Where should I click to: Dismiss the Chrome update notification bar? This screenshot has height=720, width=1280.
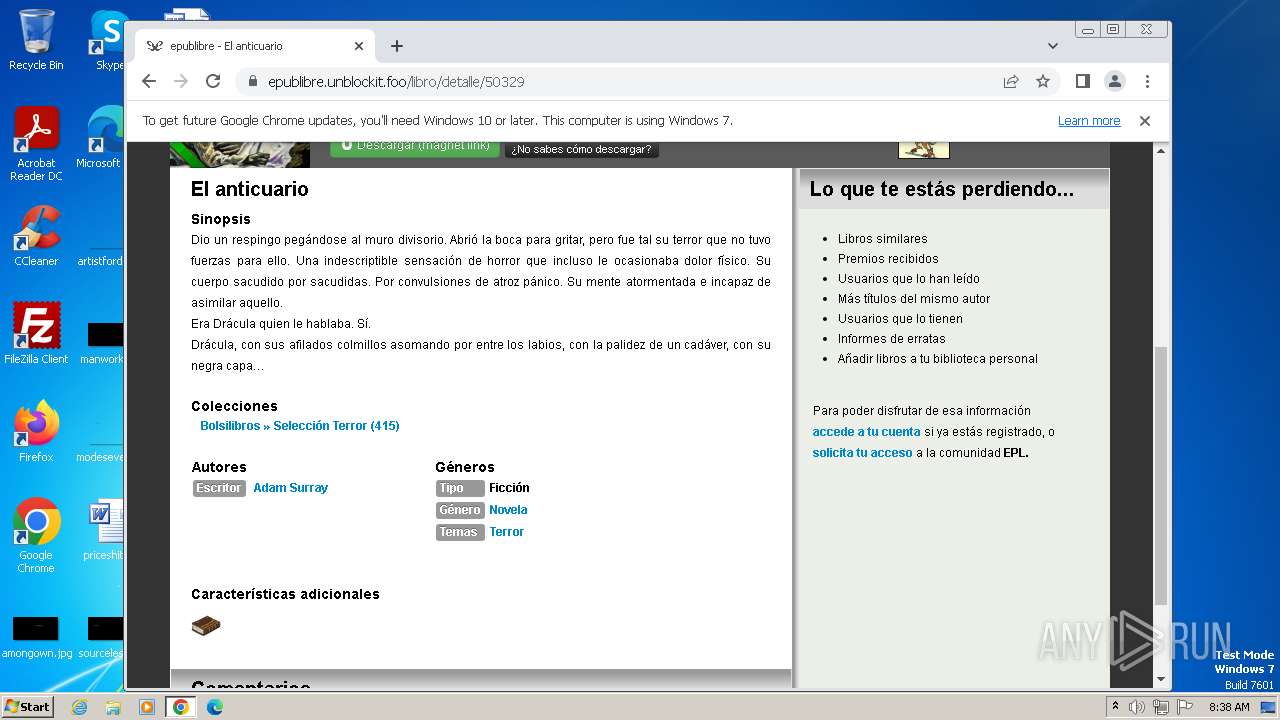pyautogui.click(x=1145, y=121)
